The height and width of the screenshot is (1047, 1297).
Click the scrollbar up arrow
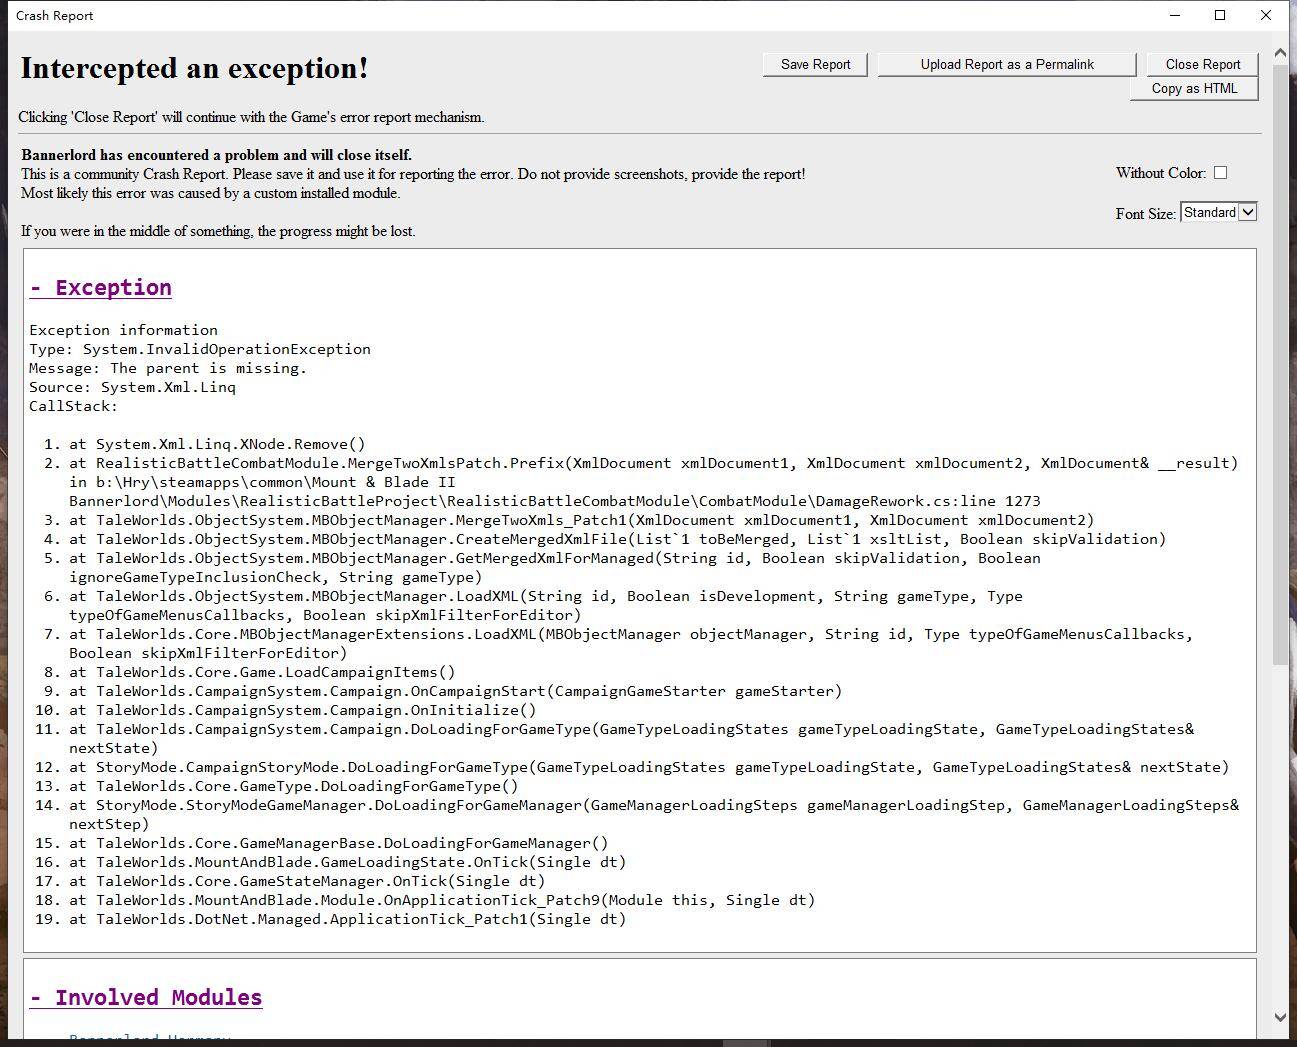1280,52
